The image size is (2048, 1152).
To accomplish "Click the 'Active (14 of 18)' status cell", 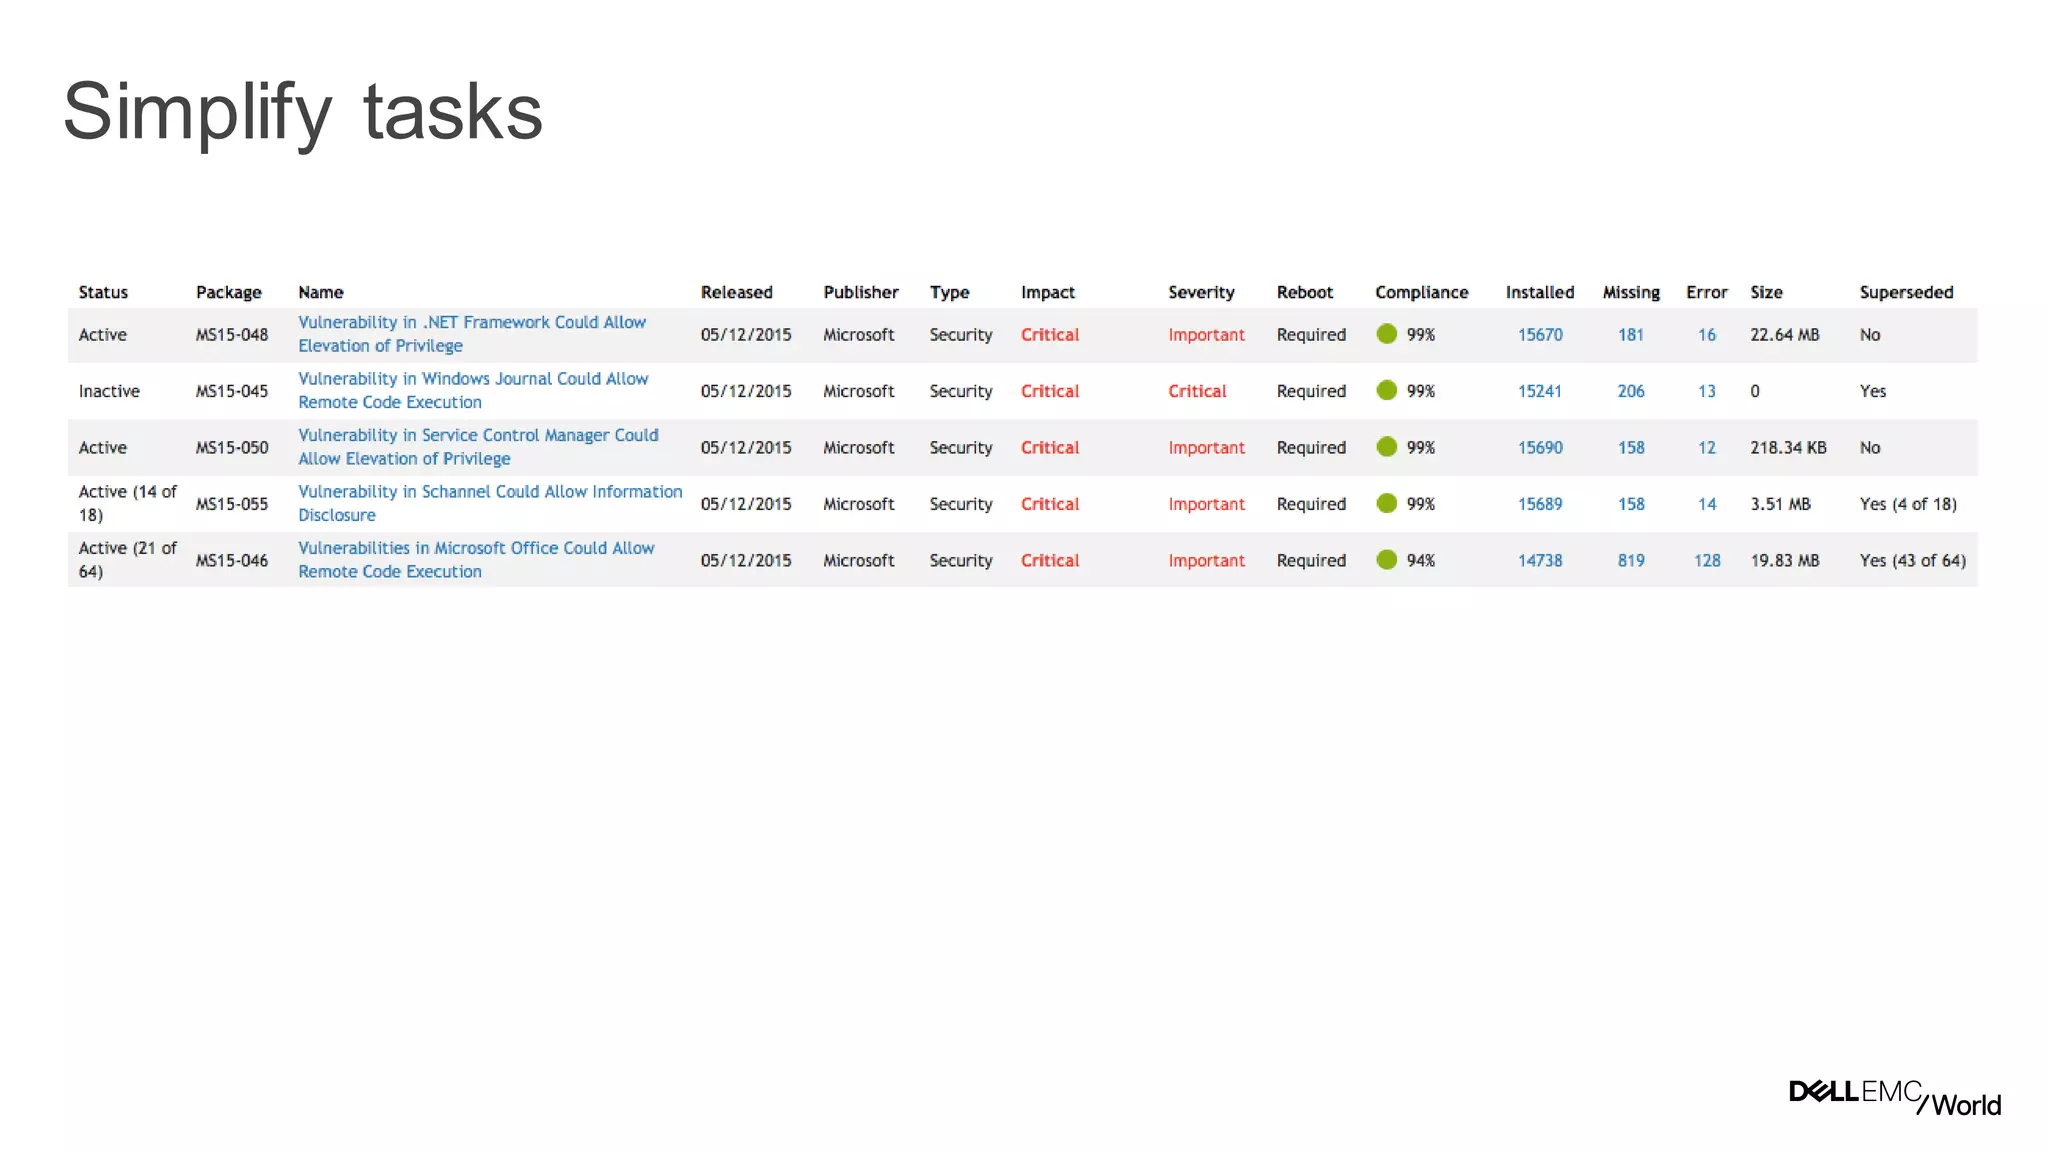I will 128,503.
